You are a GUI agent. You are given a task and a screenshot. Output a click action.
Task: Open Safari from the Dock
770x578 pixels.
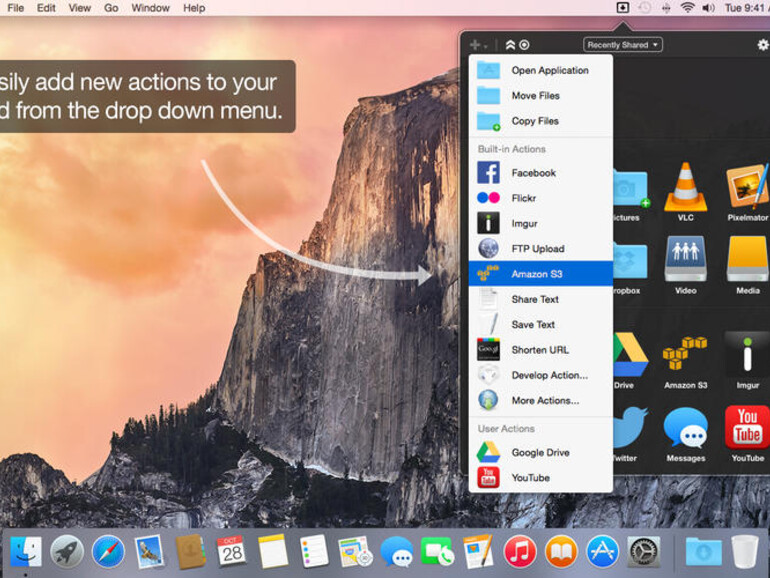pyautogui.click(x=108, y=551)
